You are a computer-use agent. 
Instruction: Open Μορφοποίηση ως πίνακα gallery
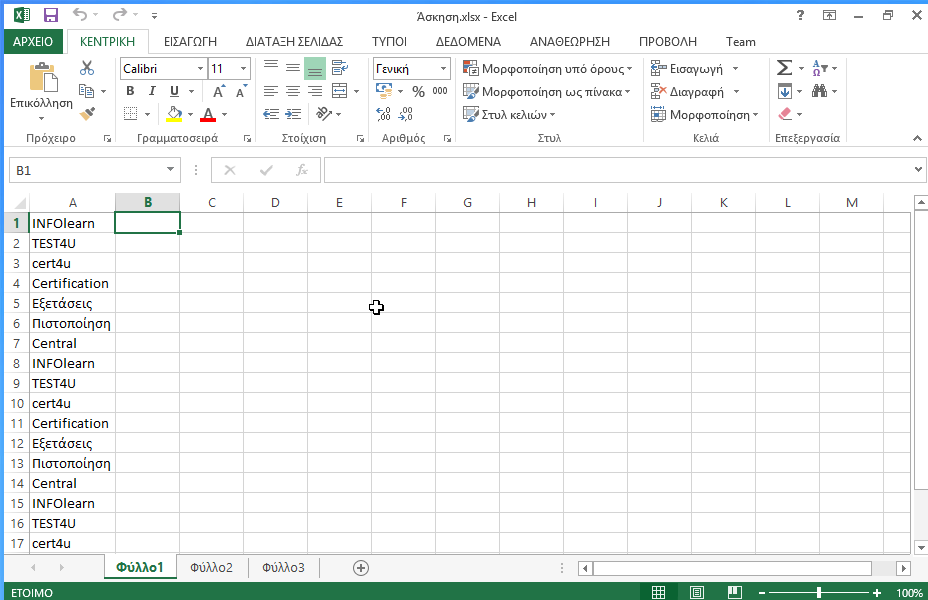[x=546, y=92]
